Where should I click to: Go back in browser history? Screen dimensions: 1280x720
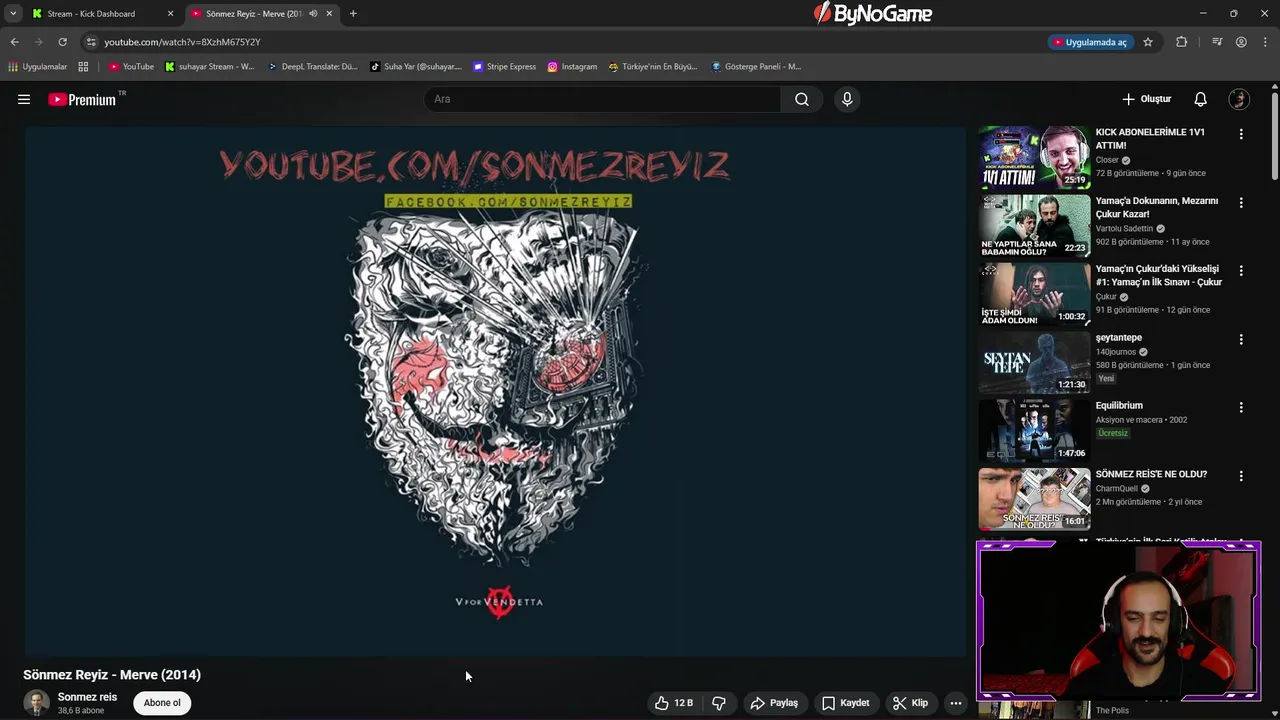click(14, 42)
